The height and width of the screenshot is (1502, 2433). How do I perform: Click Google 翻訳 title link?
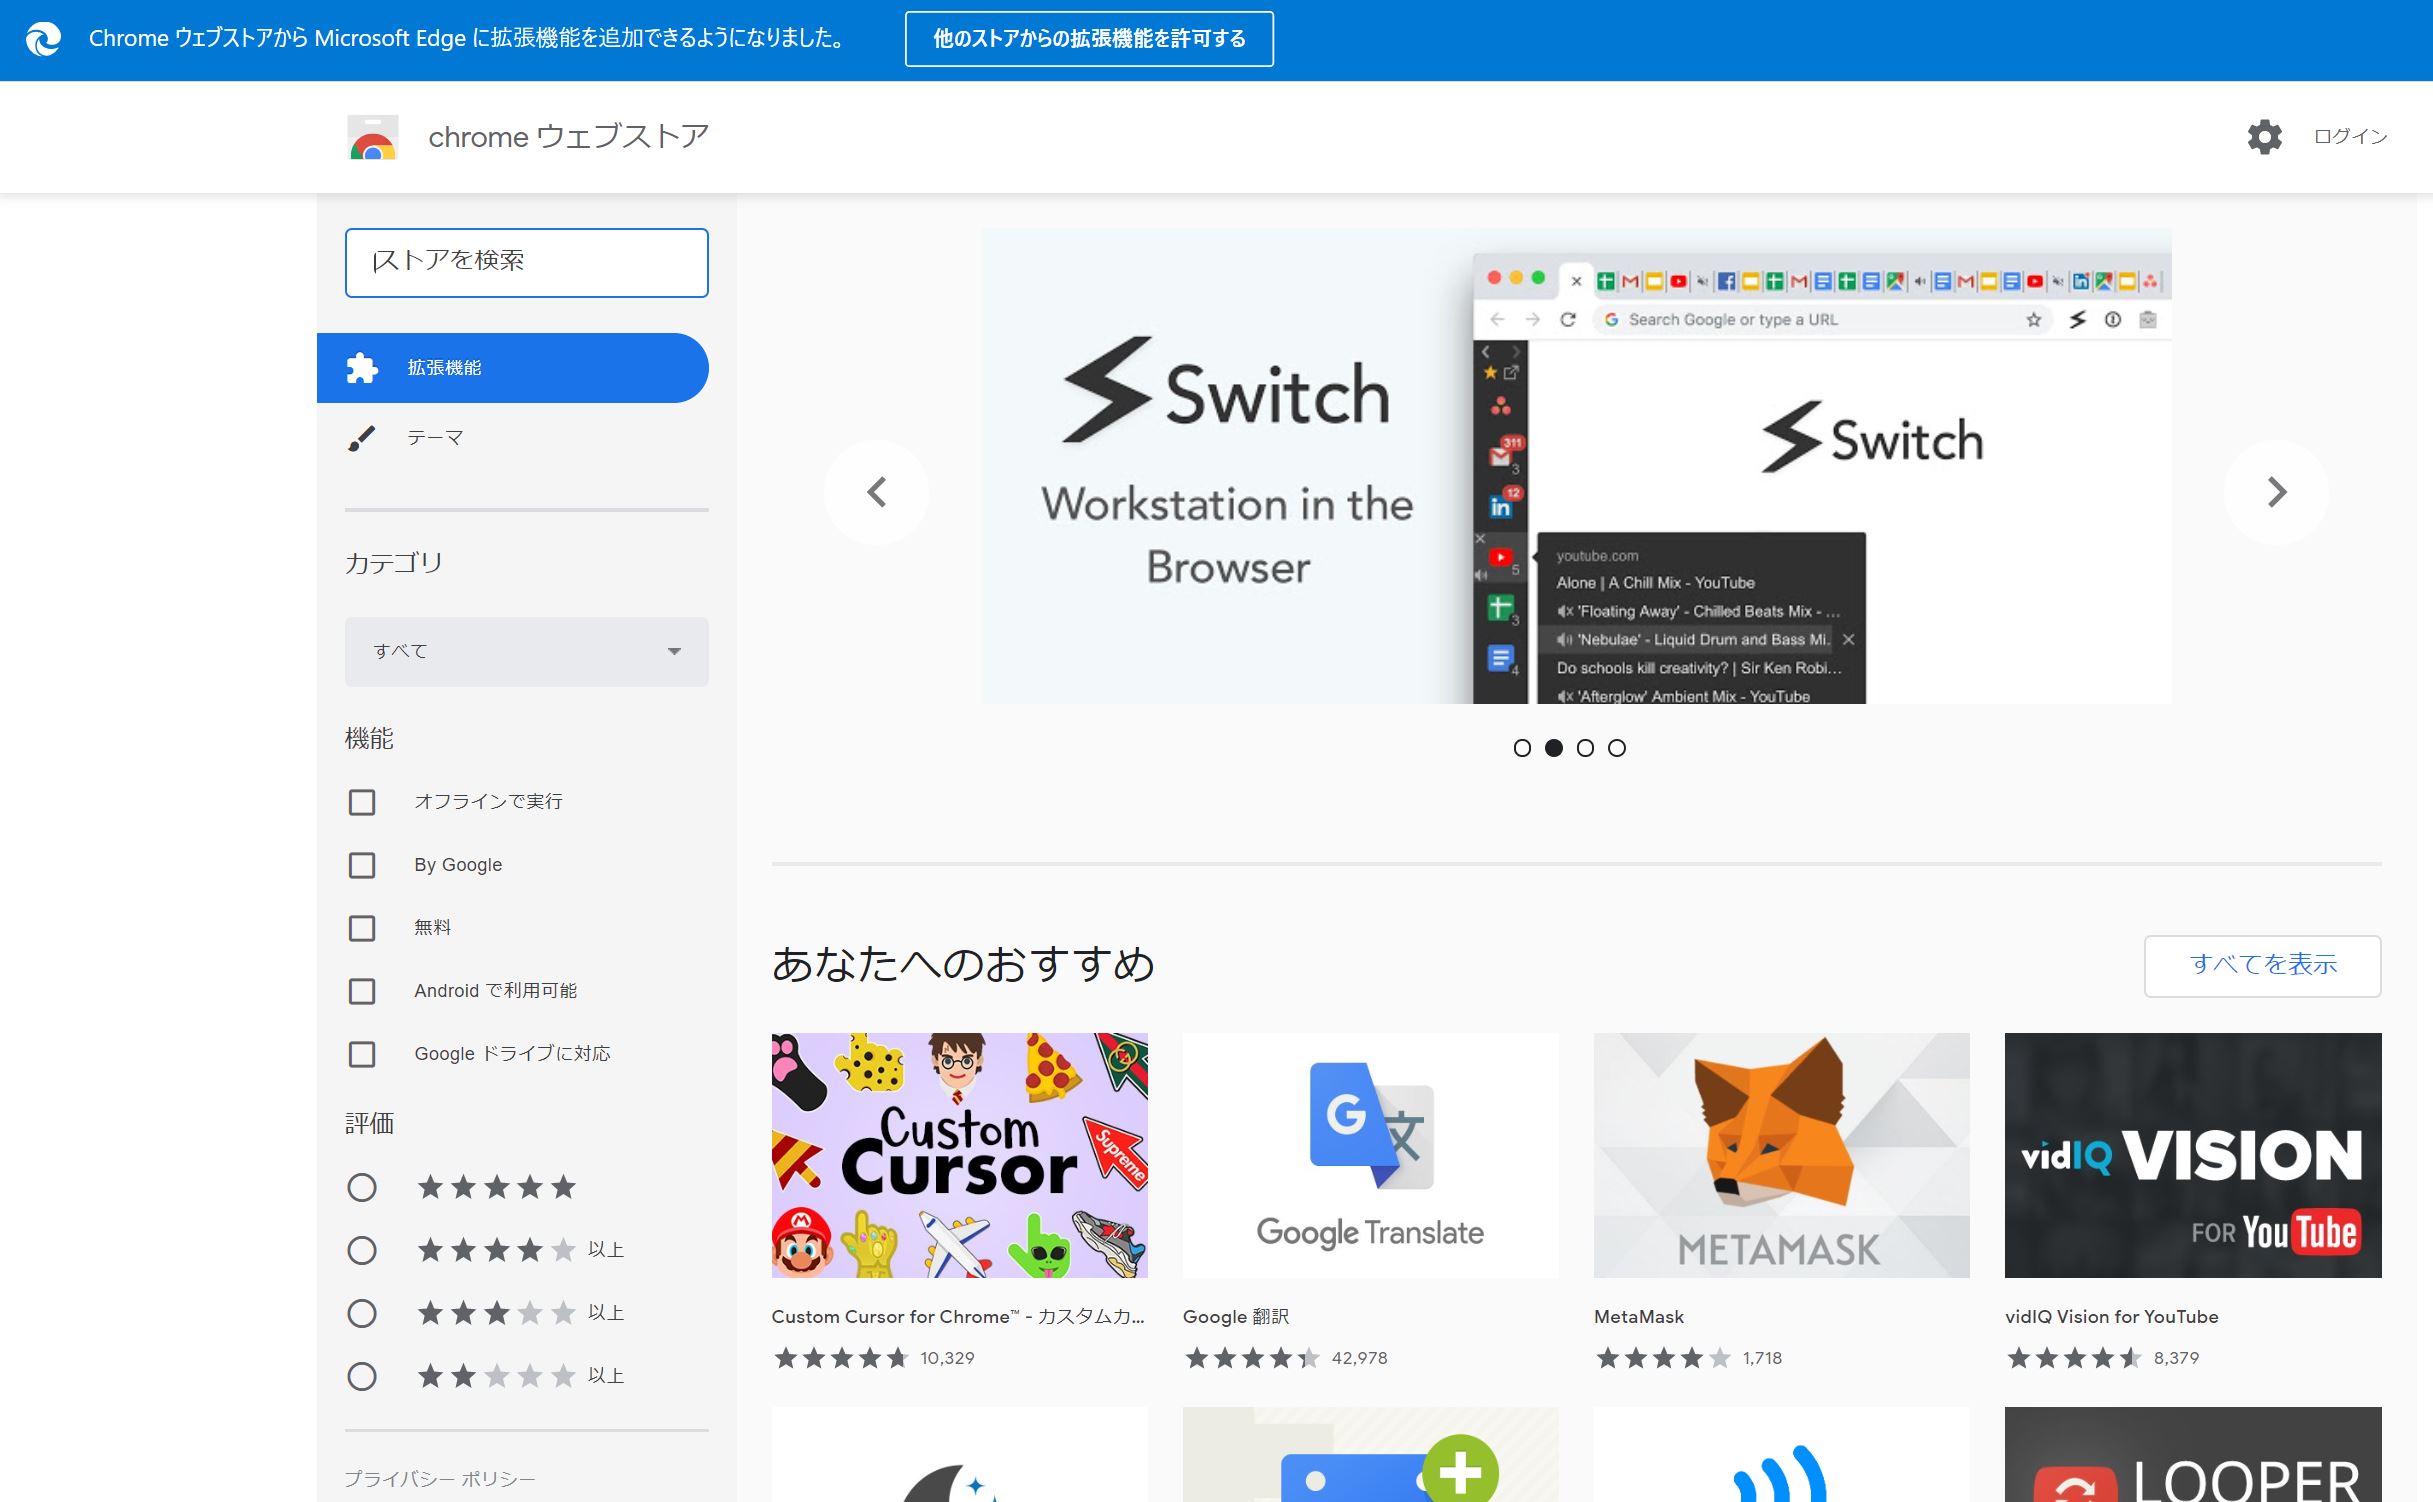click(x=1236, y=1317)
